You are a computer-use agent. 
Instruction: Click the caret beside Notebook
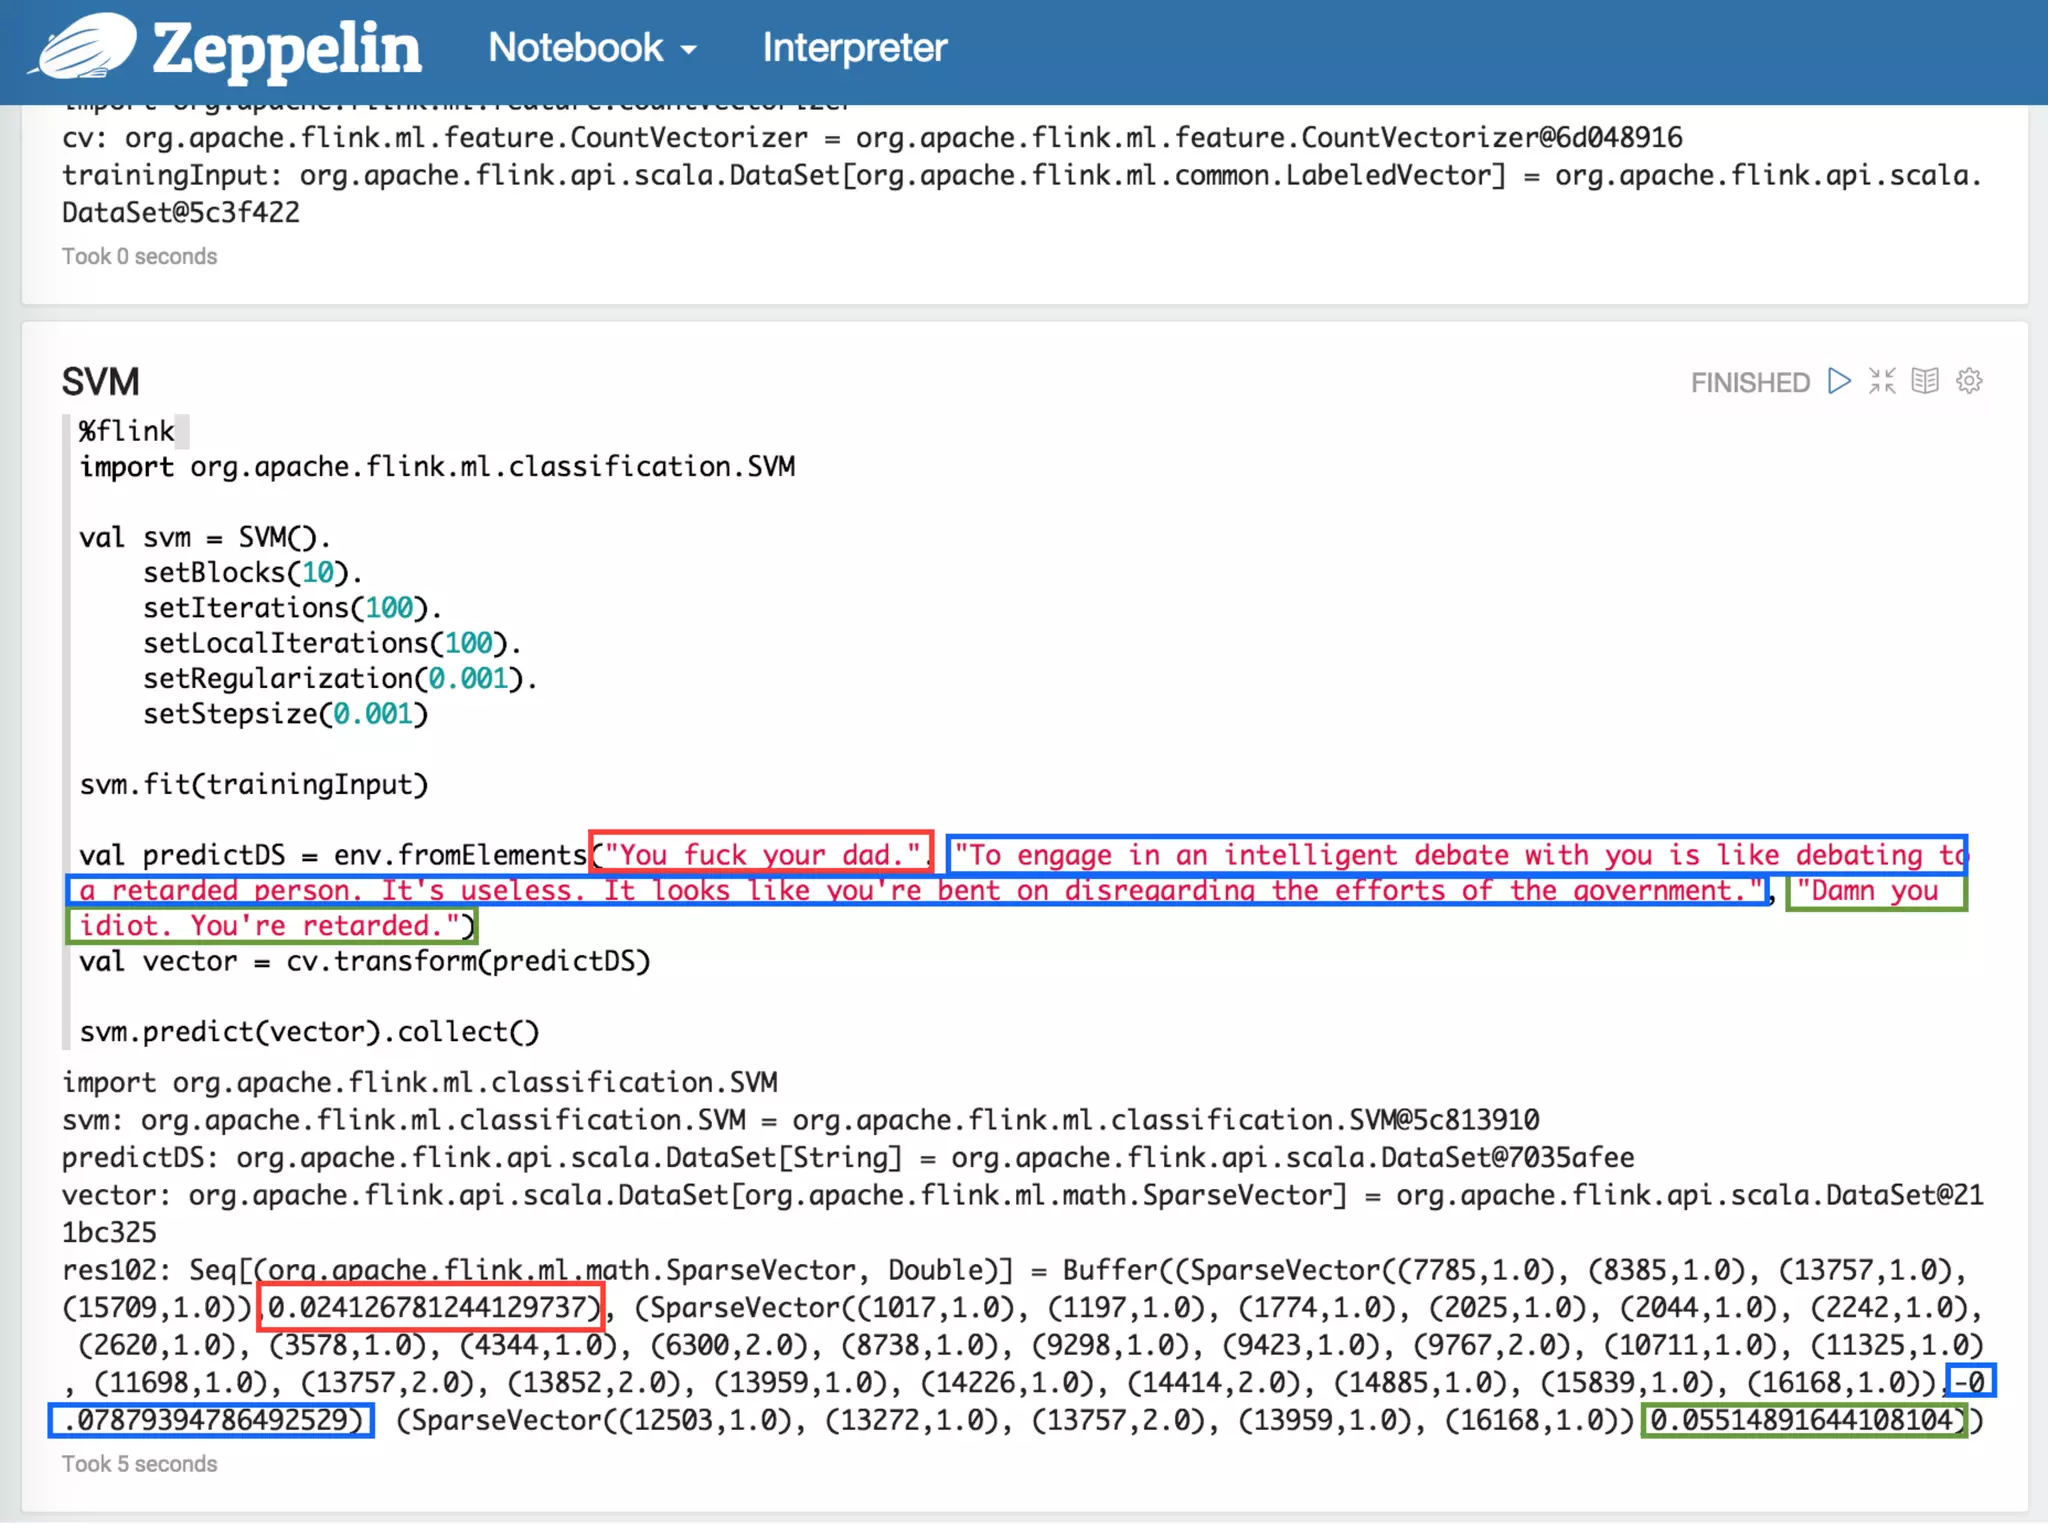[x=689, y=50]
